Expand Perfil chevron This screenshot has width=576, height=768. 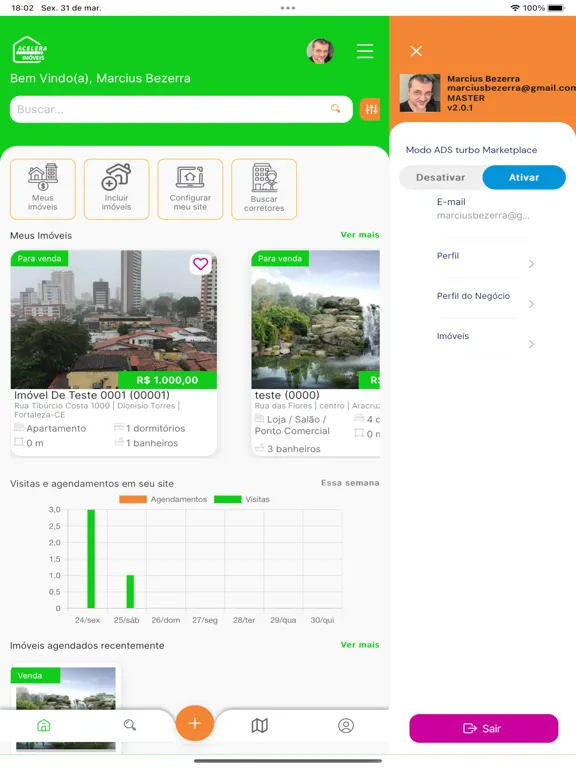click(x=531, y=264)
